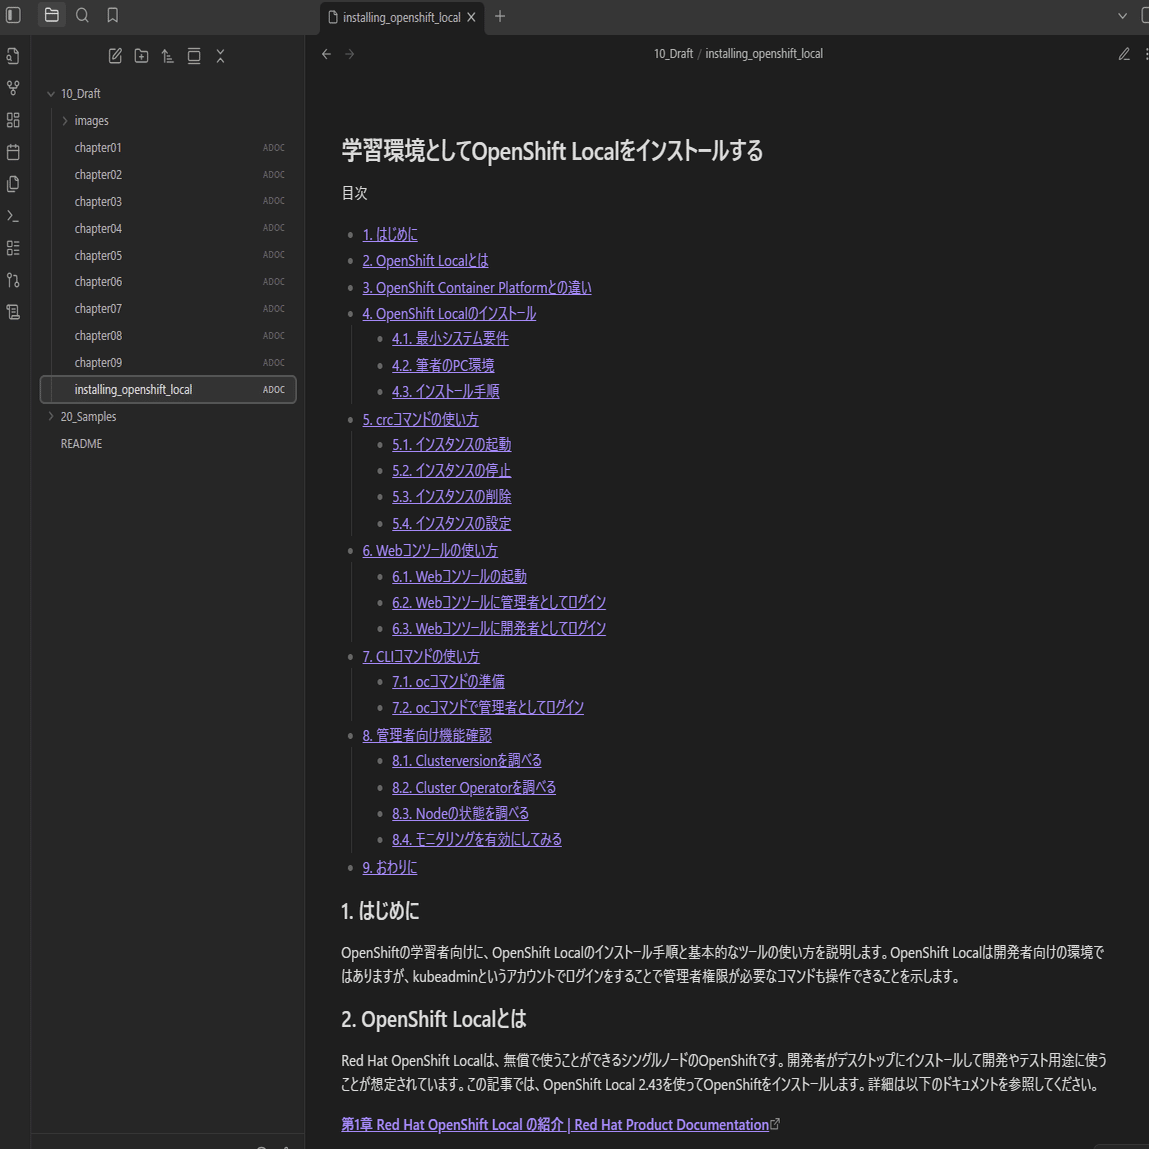This screenshot has height=1149, width=1149.
Task: Open the daily note calendar icon
Action: point(12,151)
